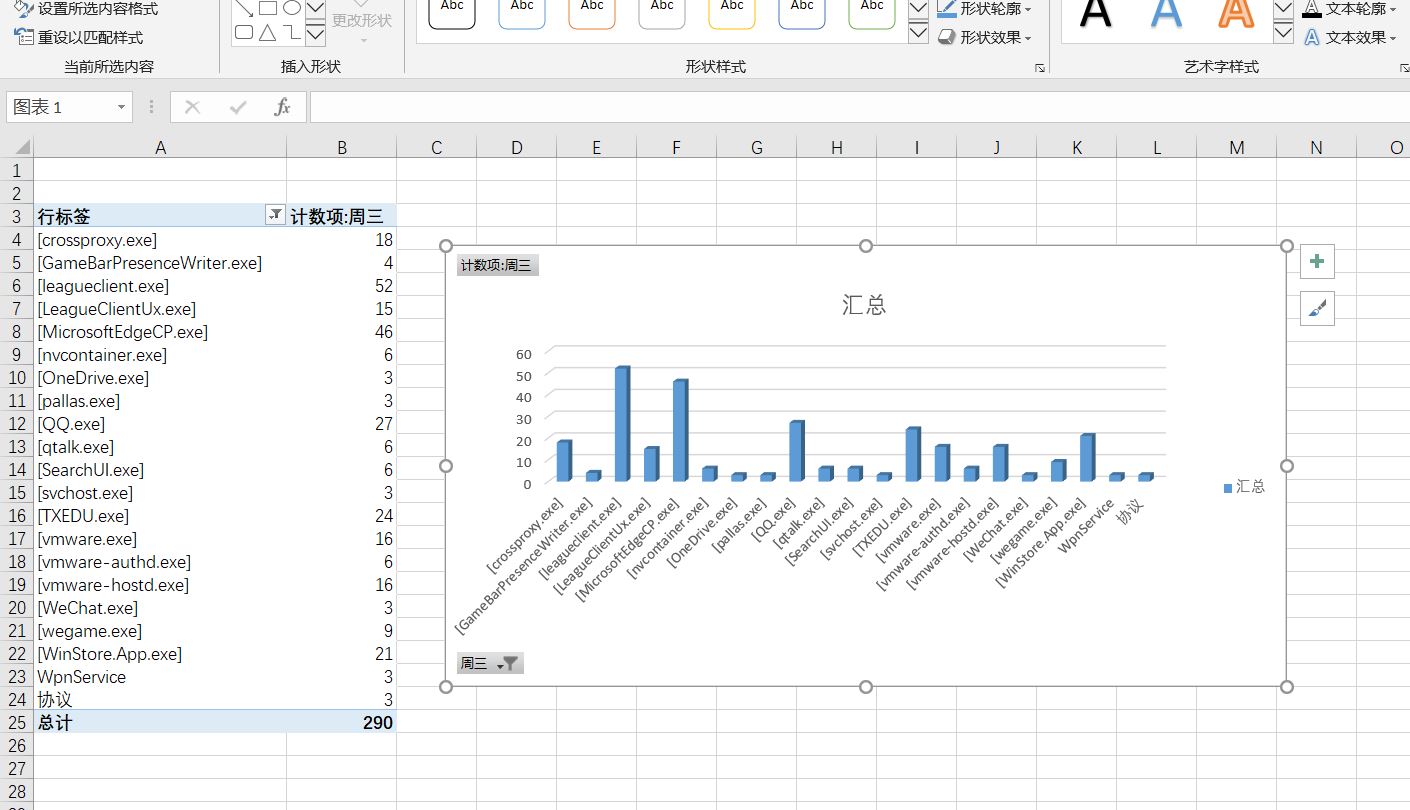
Task: Open the Text Outline (文本轮廓) dropdown
Action: click(x=1350, y=9)
